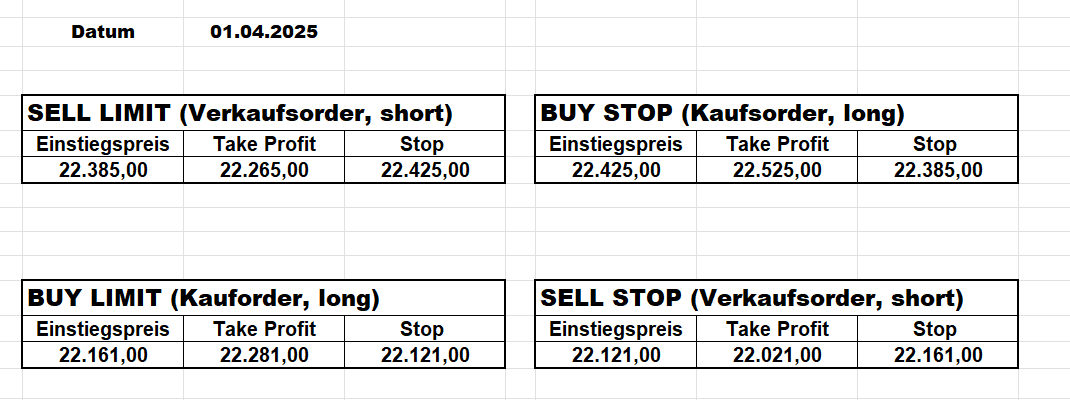Click the Datum label cell
Image resolution: width=1070 pixels, height=400 pixels.
(103, 32)
